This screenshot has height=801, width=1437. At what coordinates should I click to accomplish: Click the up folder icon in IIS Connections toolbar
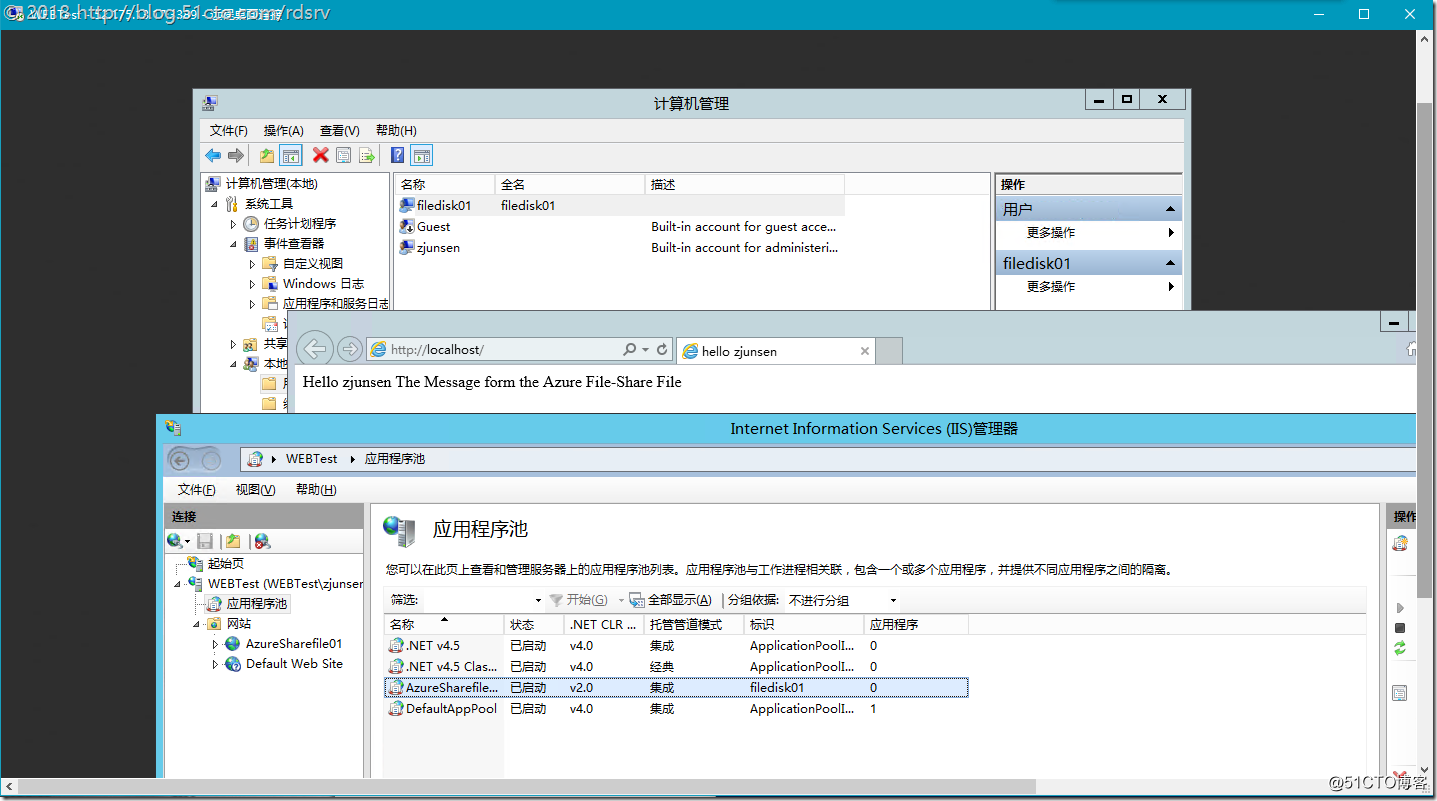click(233, 541)
